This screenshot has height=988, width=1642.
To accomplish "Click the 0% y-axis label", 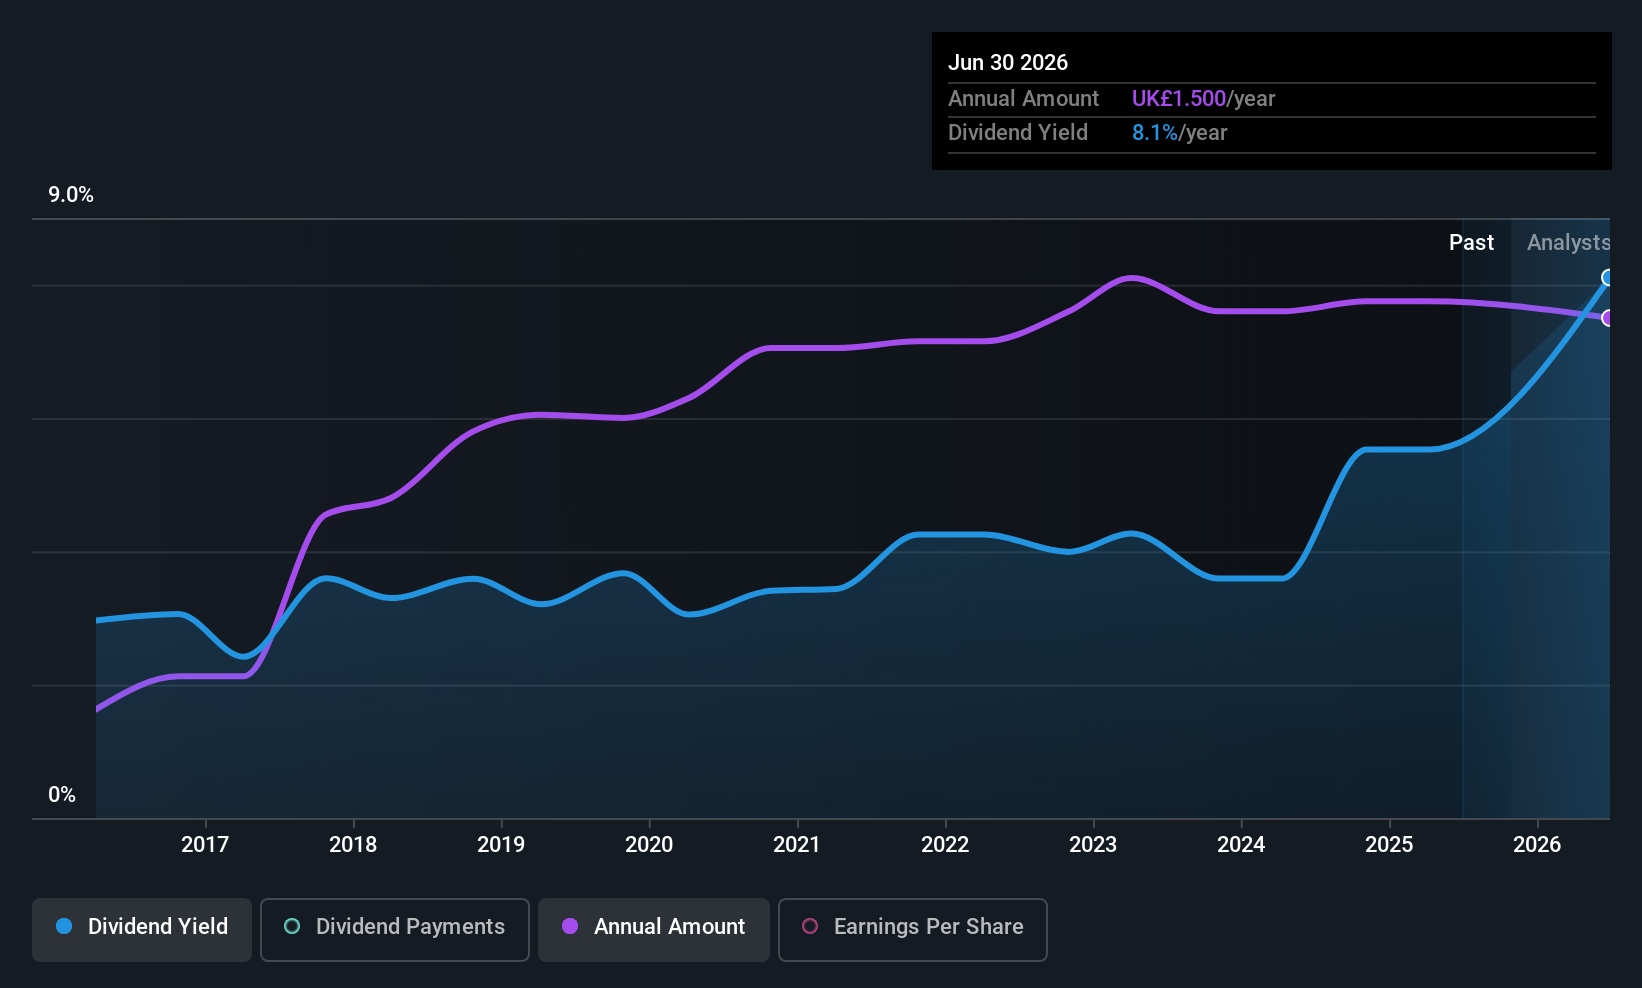I will (x=62, y=795).
